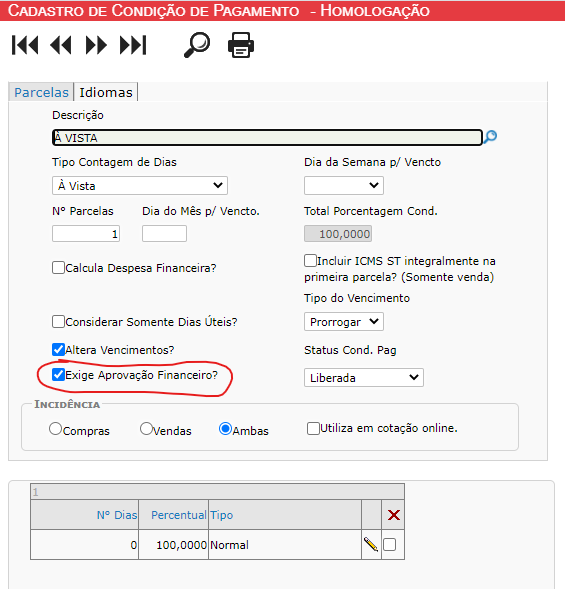Viewport: 565px width, 589px height.
Task: Click the lookup magnifier beside Descrição field
Action: click(490, 137)
